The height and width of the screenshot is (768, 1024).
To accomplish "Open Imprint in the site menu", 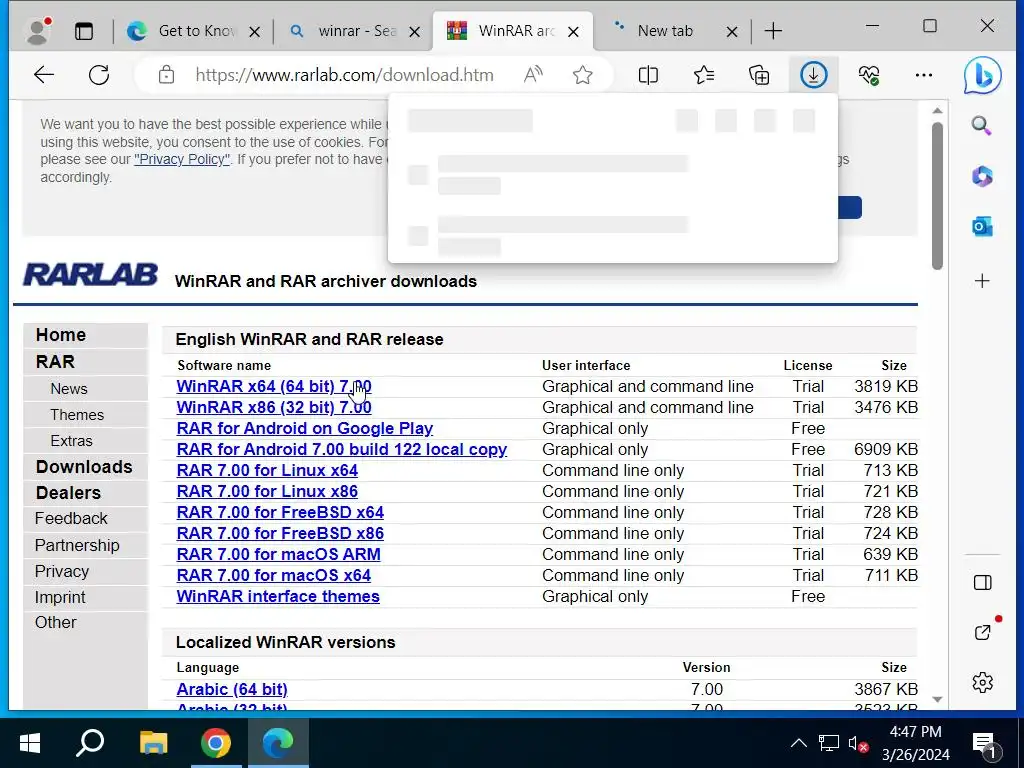I will pos(60,598).
